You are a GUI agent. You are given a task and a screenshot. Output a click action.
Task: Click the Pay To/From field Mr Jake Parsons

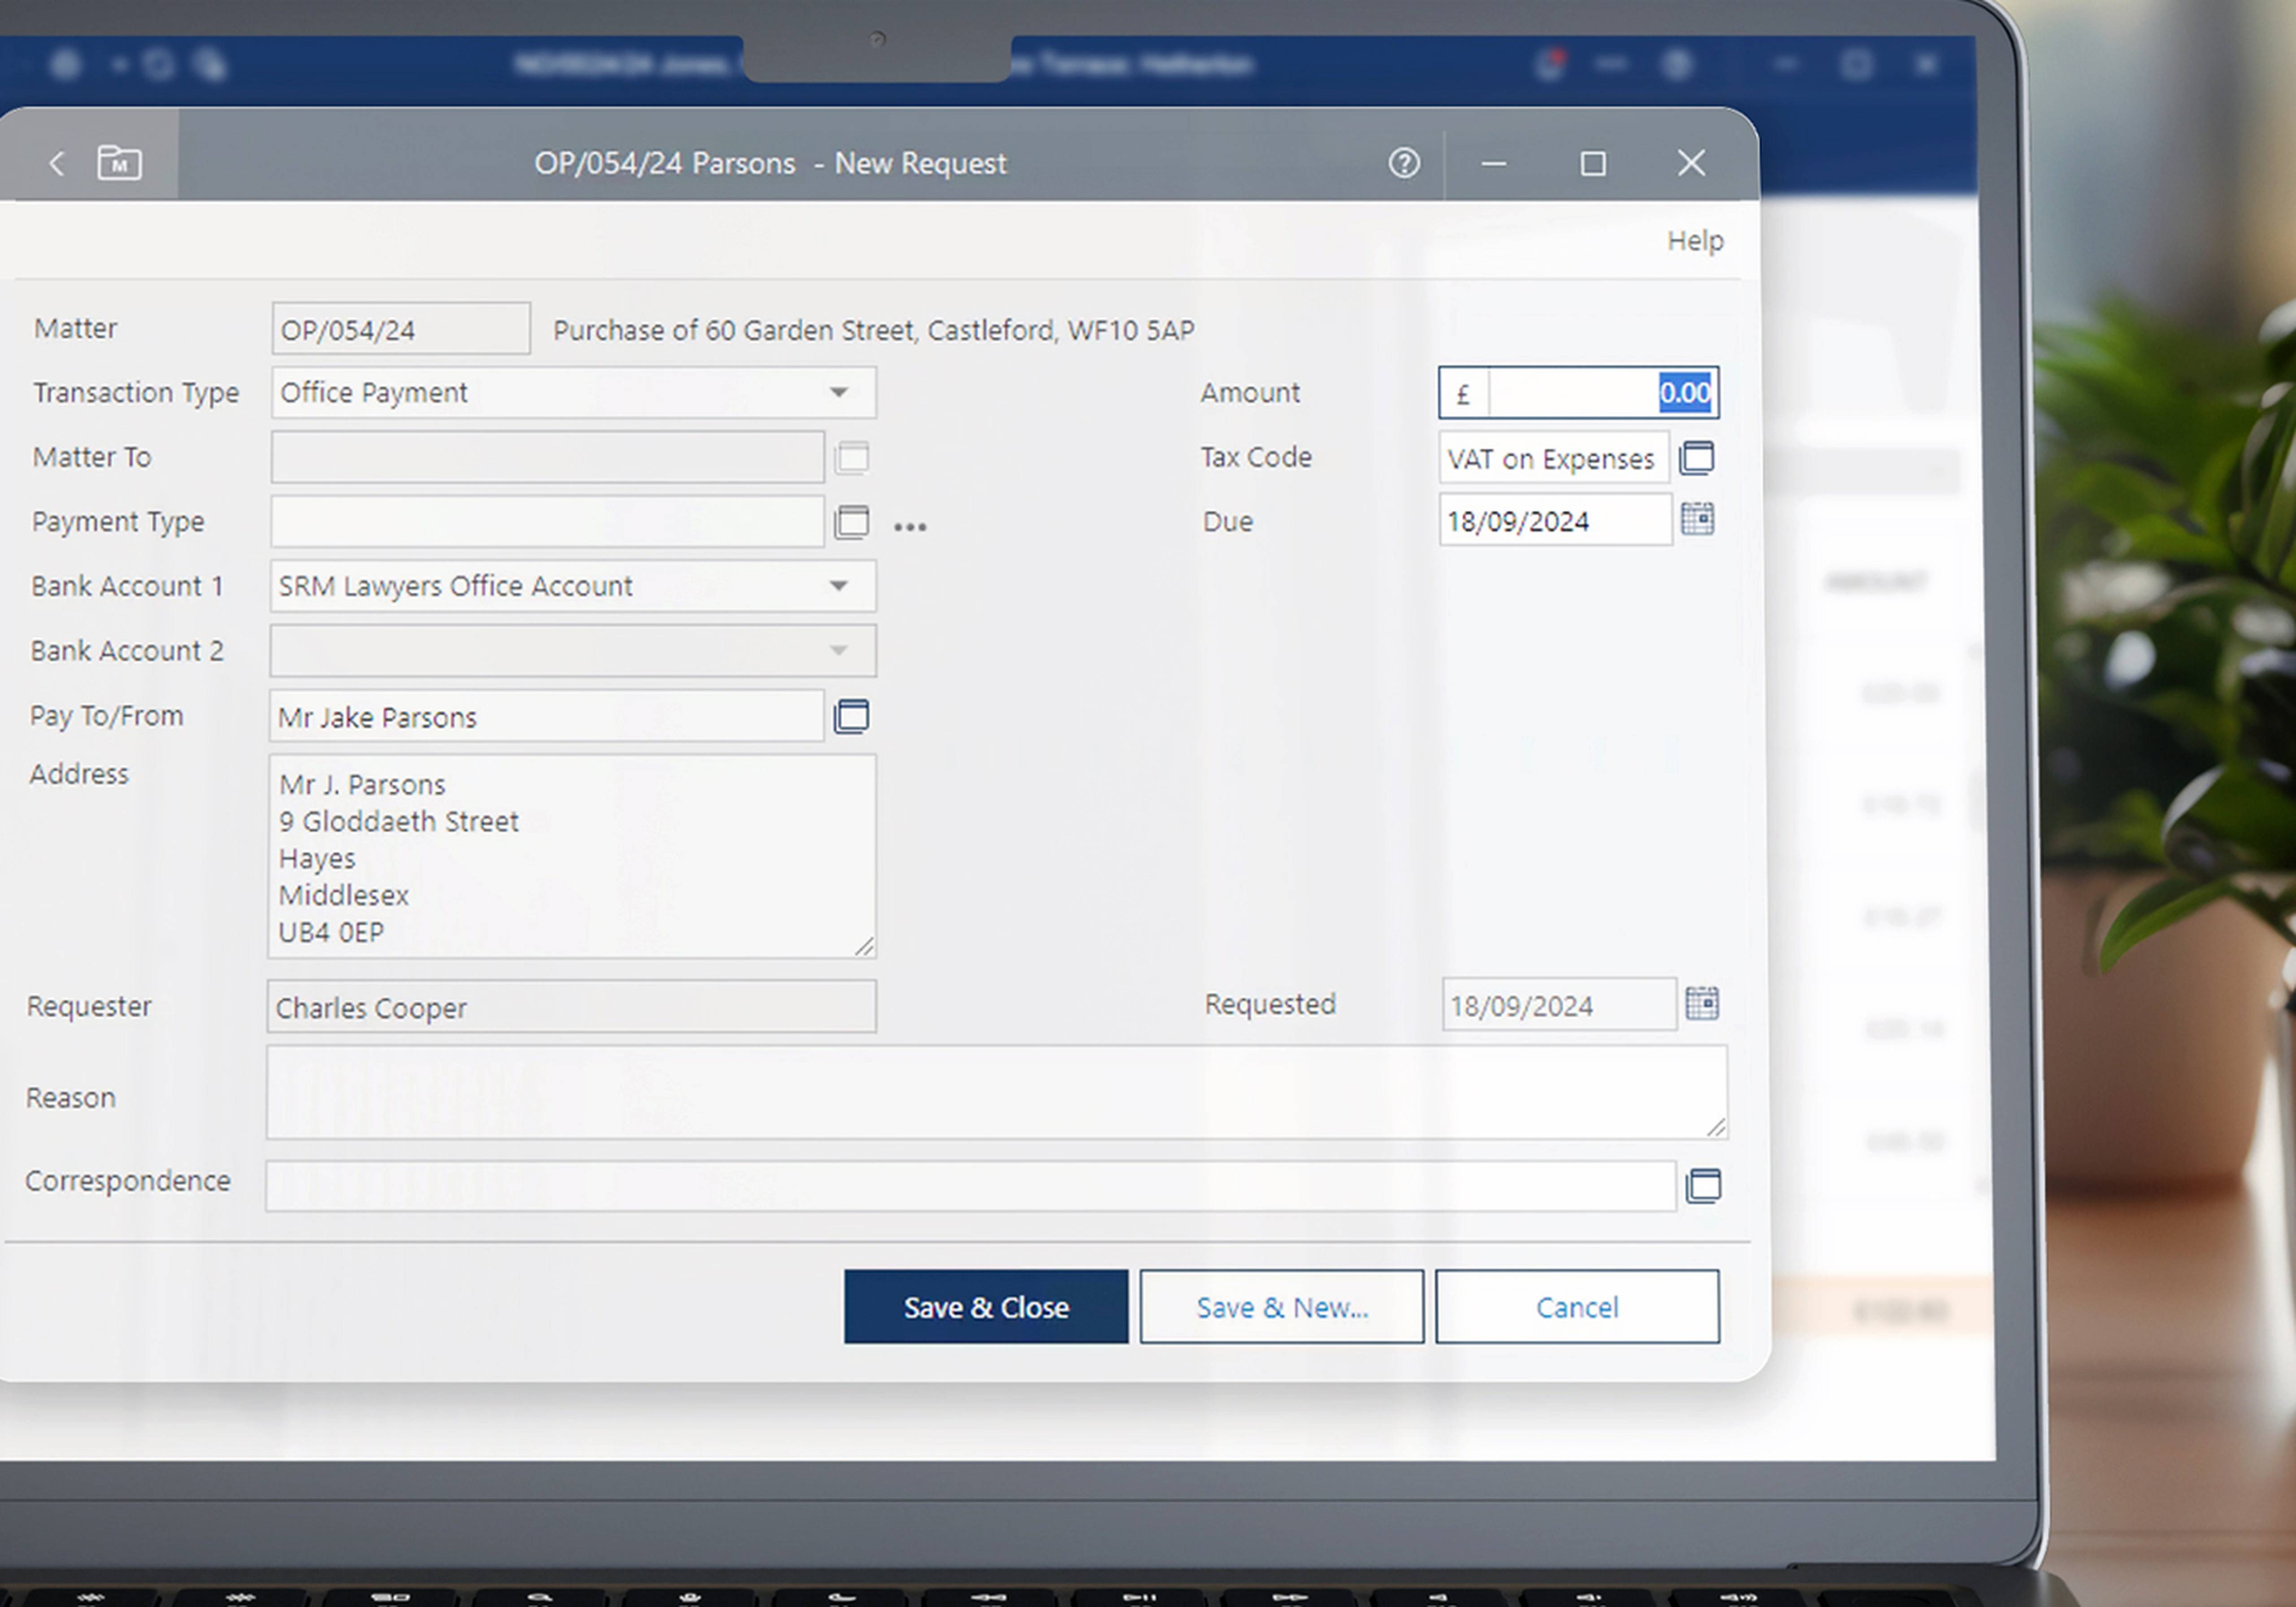pyautogui.click(x=546, y=716)
